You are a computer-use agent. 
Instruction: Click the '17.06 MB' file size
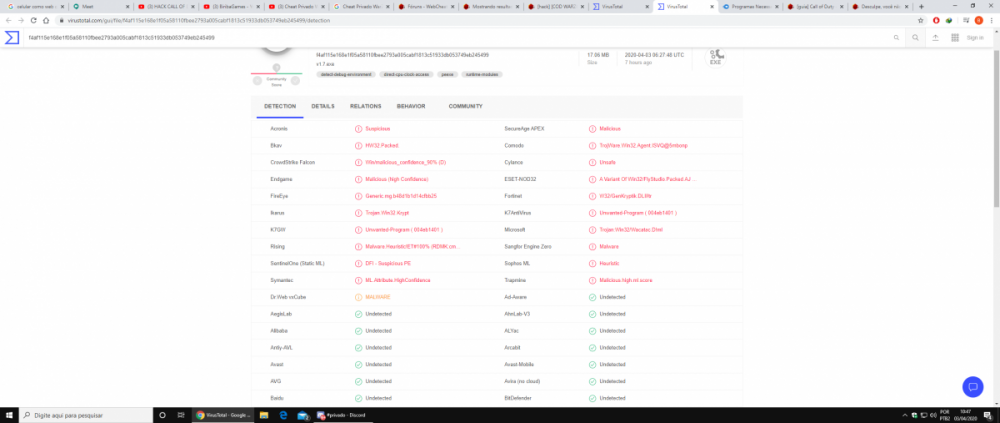[x=598, y=55]
